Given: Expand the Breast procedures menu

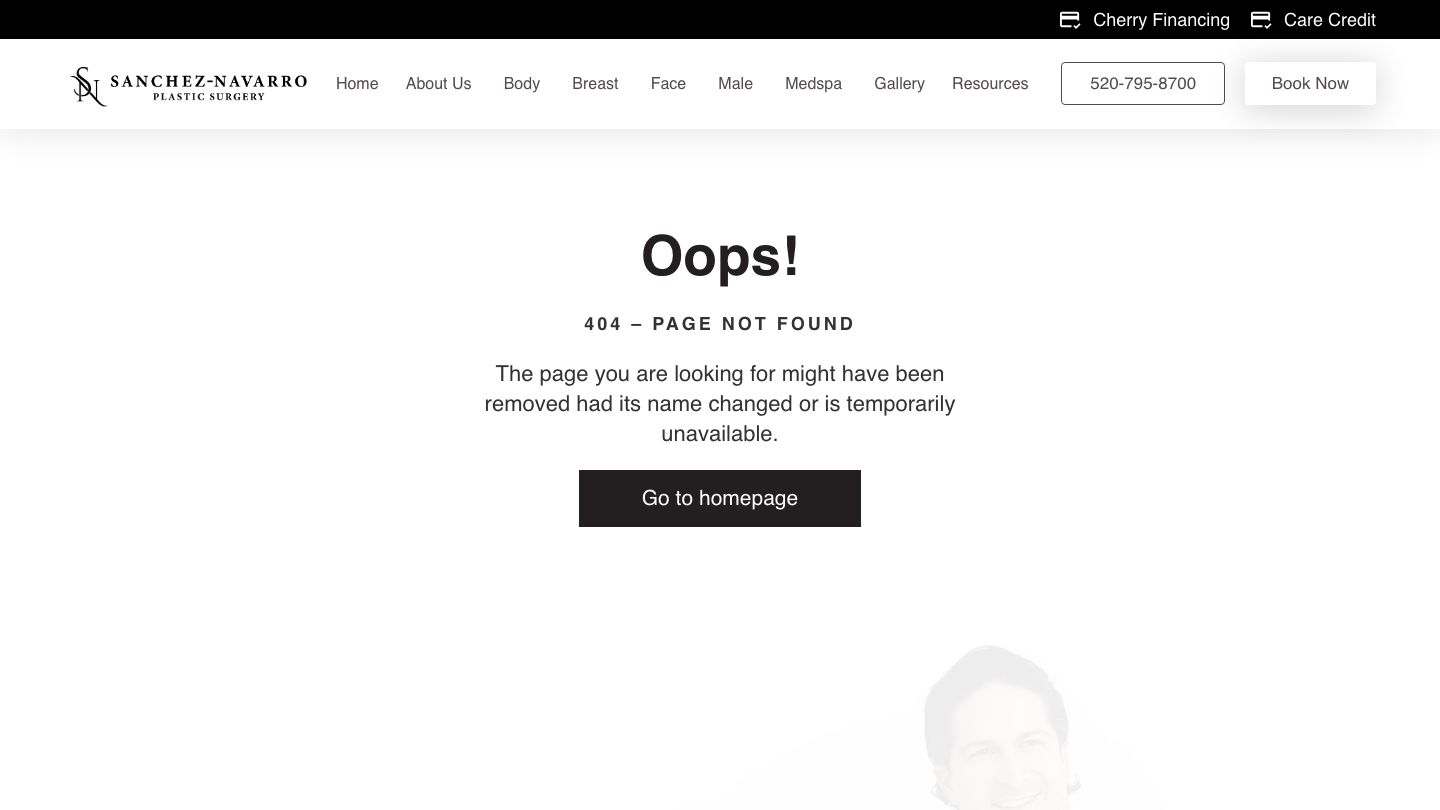Looking at the screenshot, I should tap(595, 84).
